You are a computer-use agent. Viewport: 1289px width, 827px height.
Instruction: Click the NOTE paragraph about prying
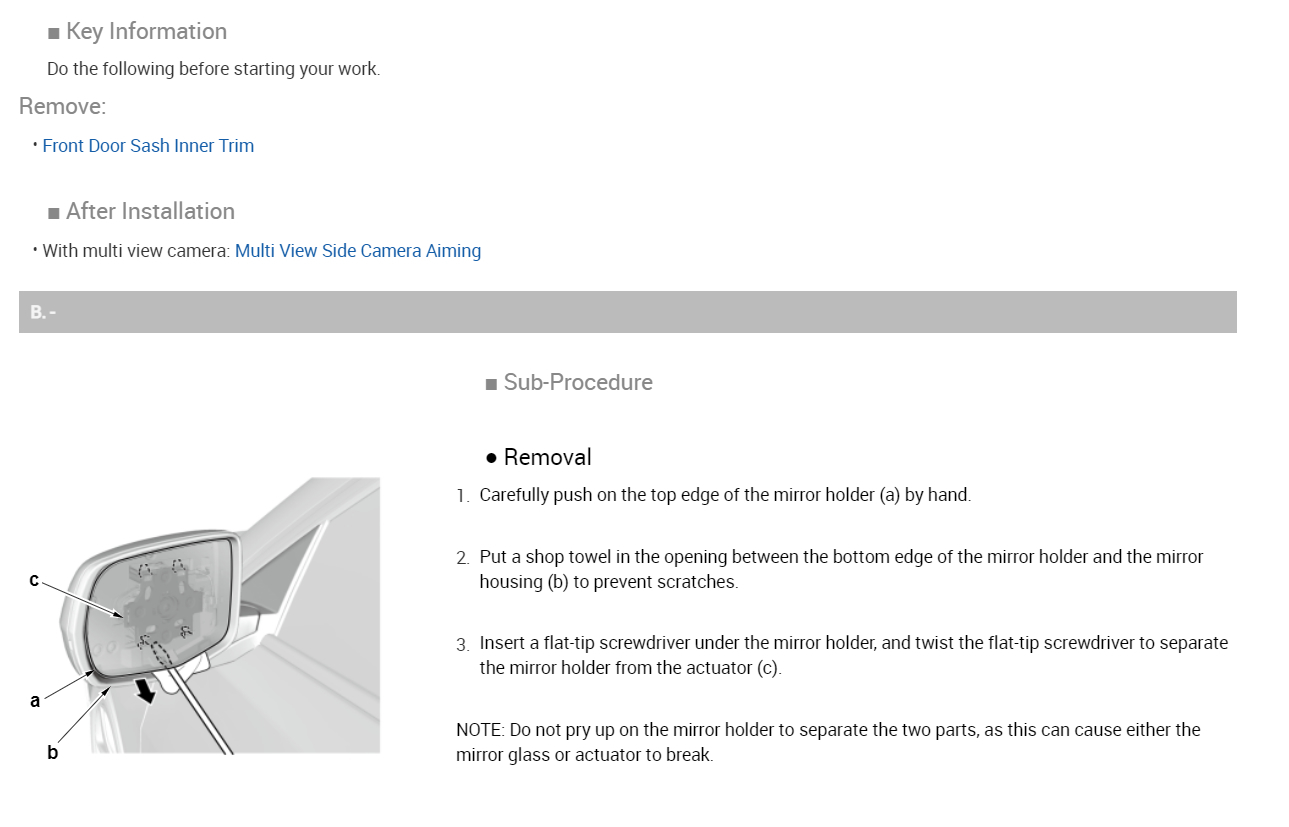click(828, 742)
